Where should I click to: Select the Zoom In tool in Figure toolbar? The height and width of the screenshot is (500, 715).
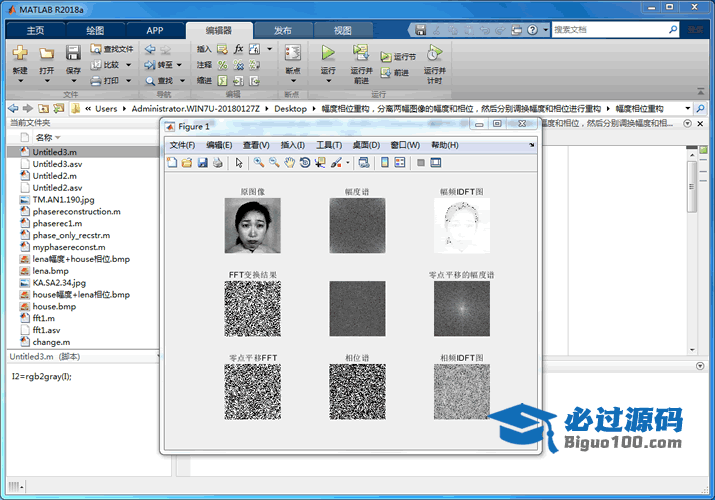click(x=259, y=162)
